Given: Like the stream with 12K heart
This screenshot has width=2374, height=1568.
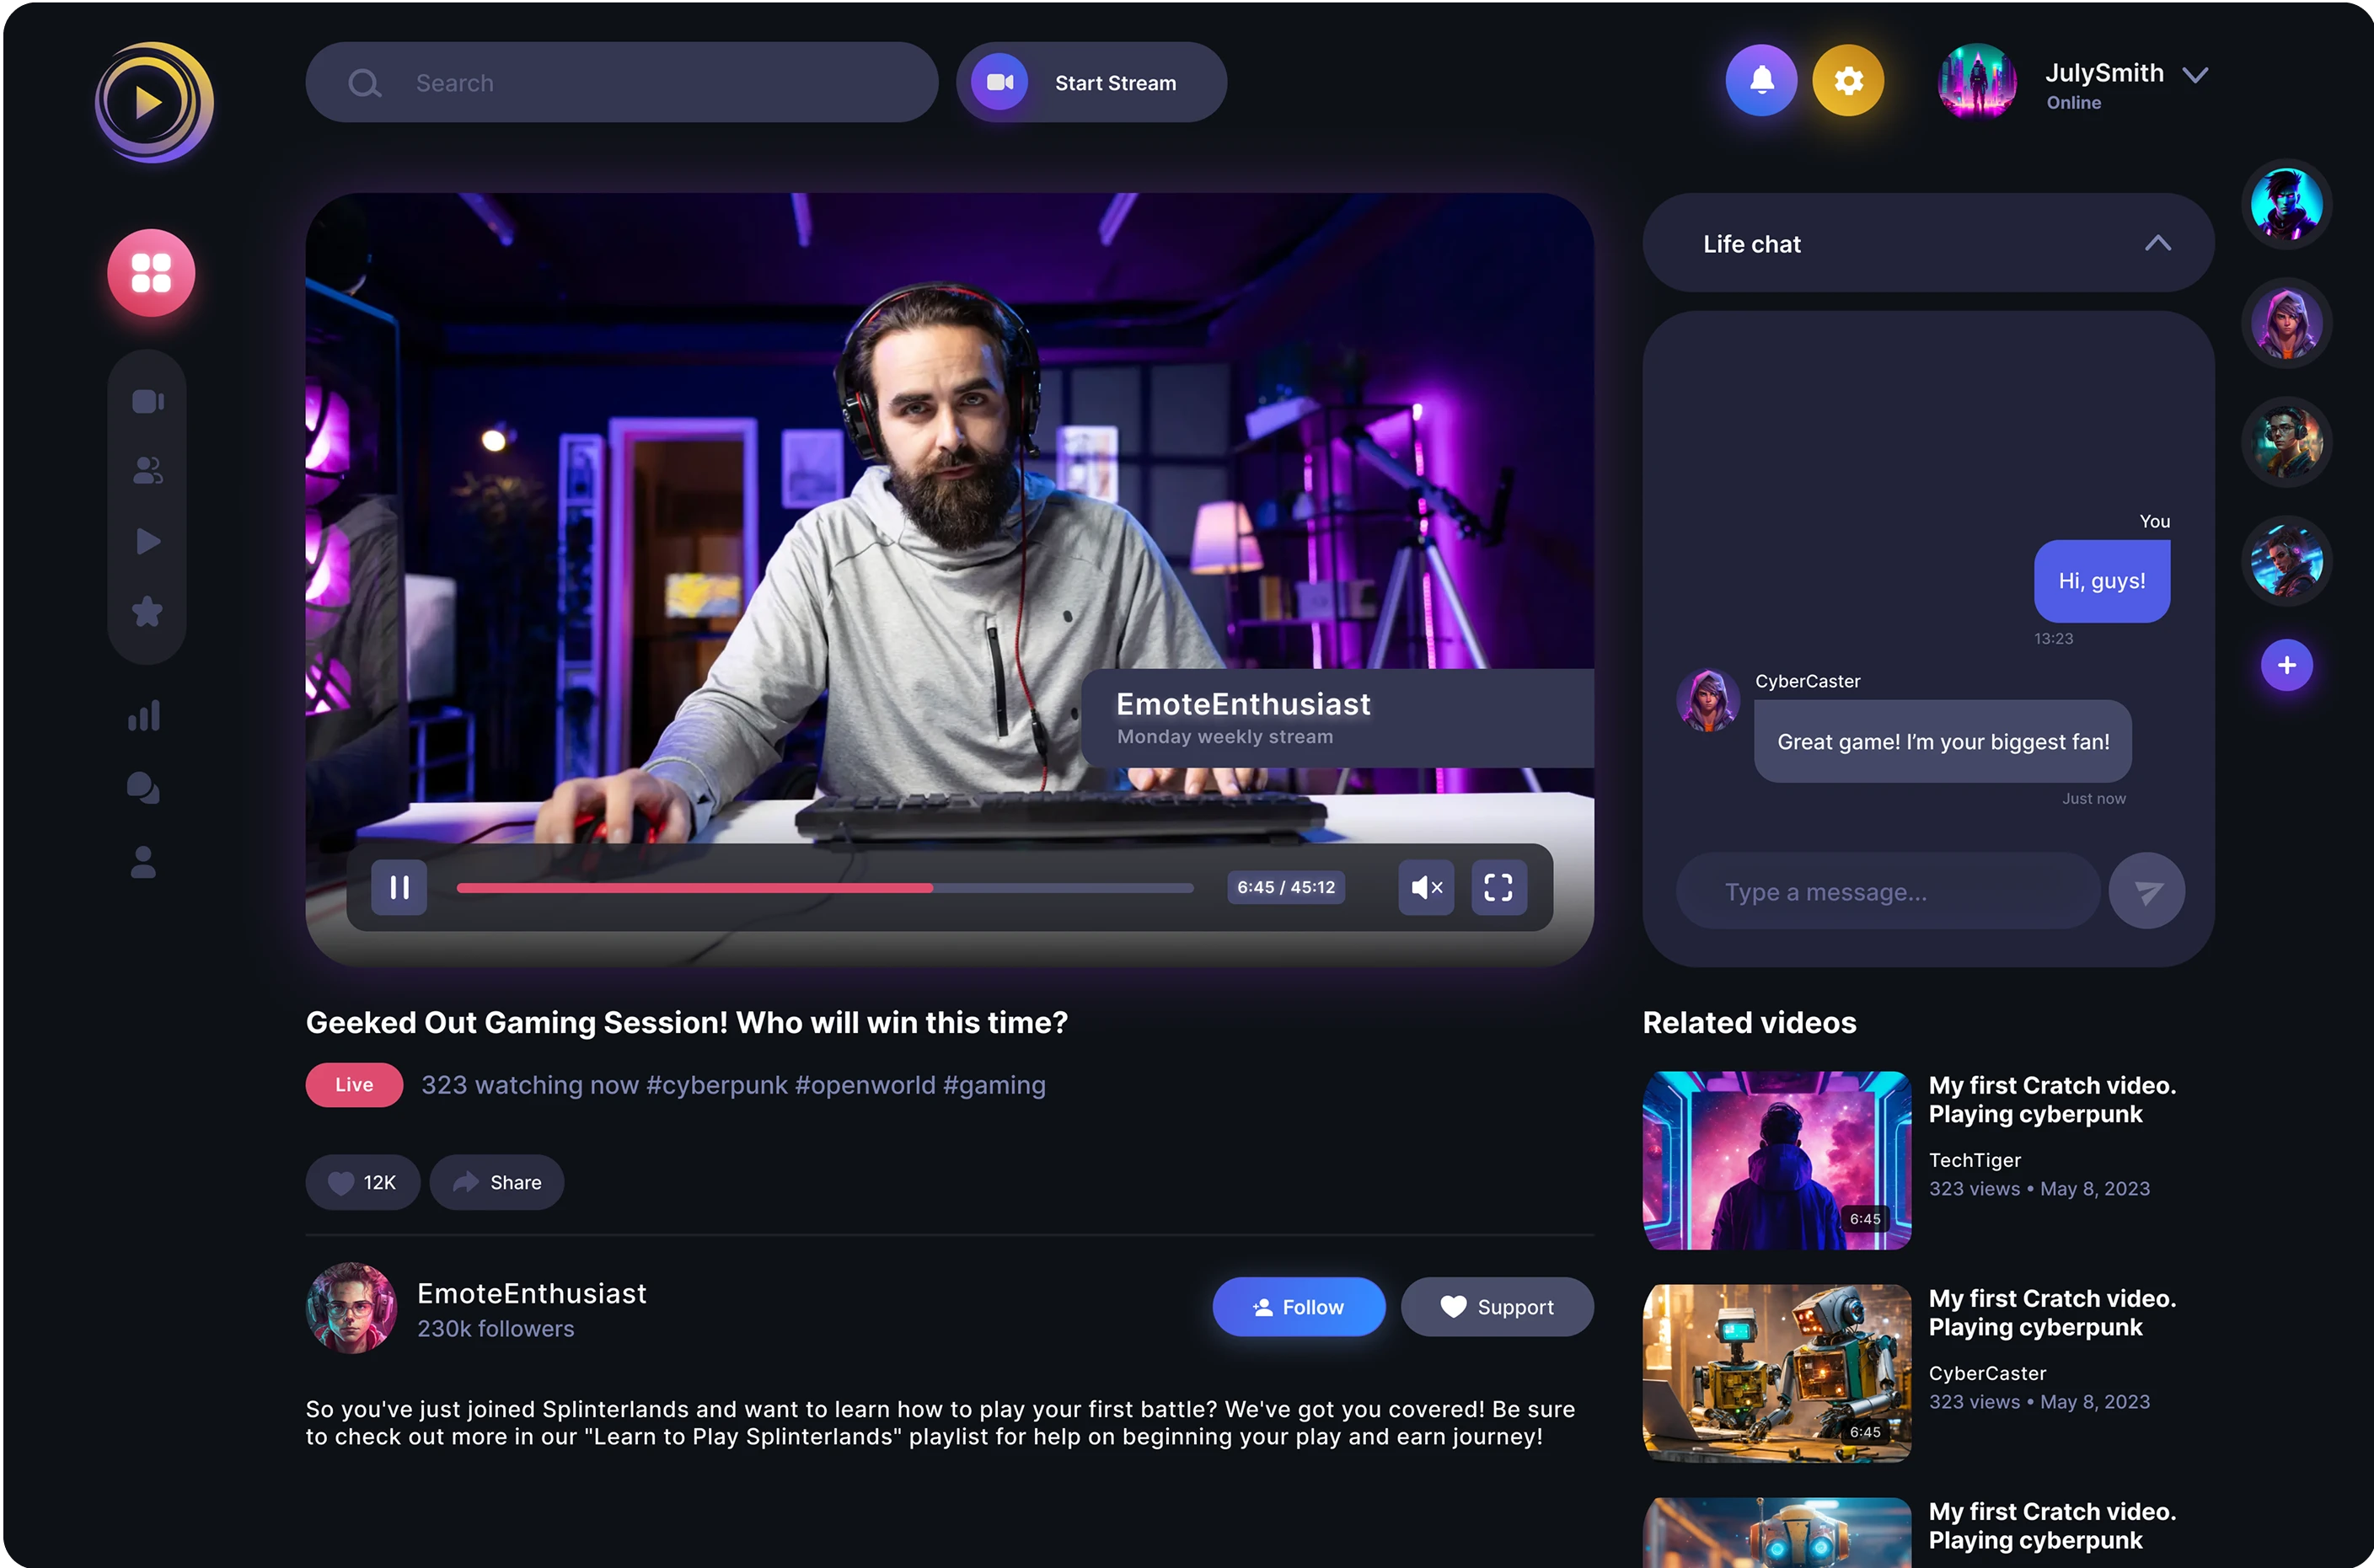Looking at the screenshot, I should (x=362, y=1182).
